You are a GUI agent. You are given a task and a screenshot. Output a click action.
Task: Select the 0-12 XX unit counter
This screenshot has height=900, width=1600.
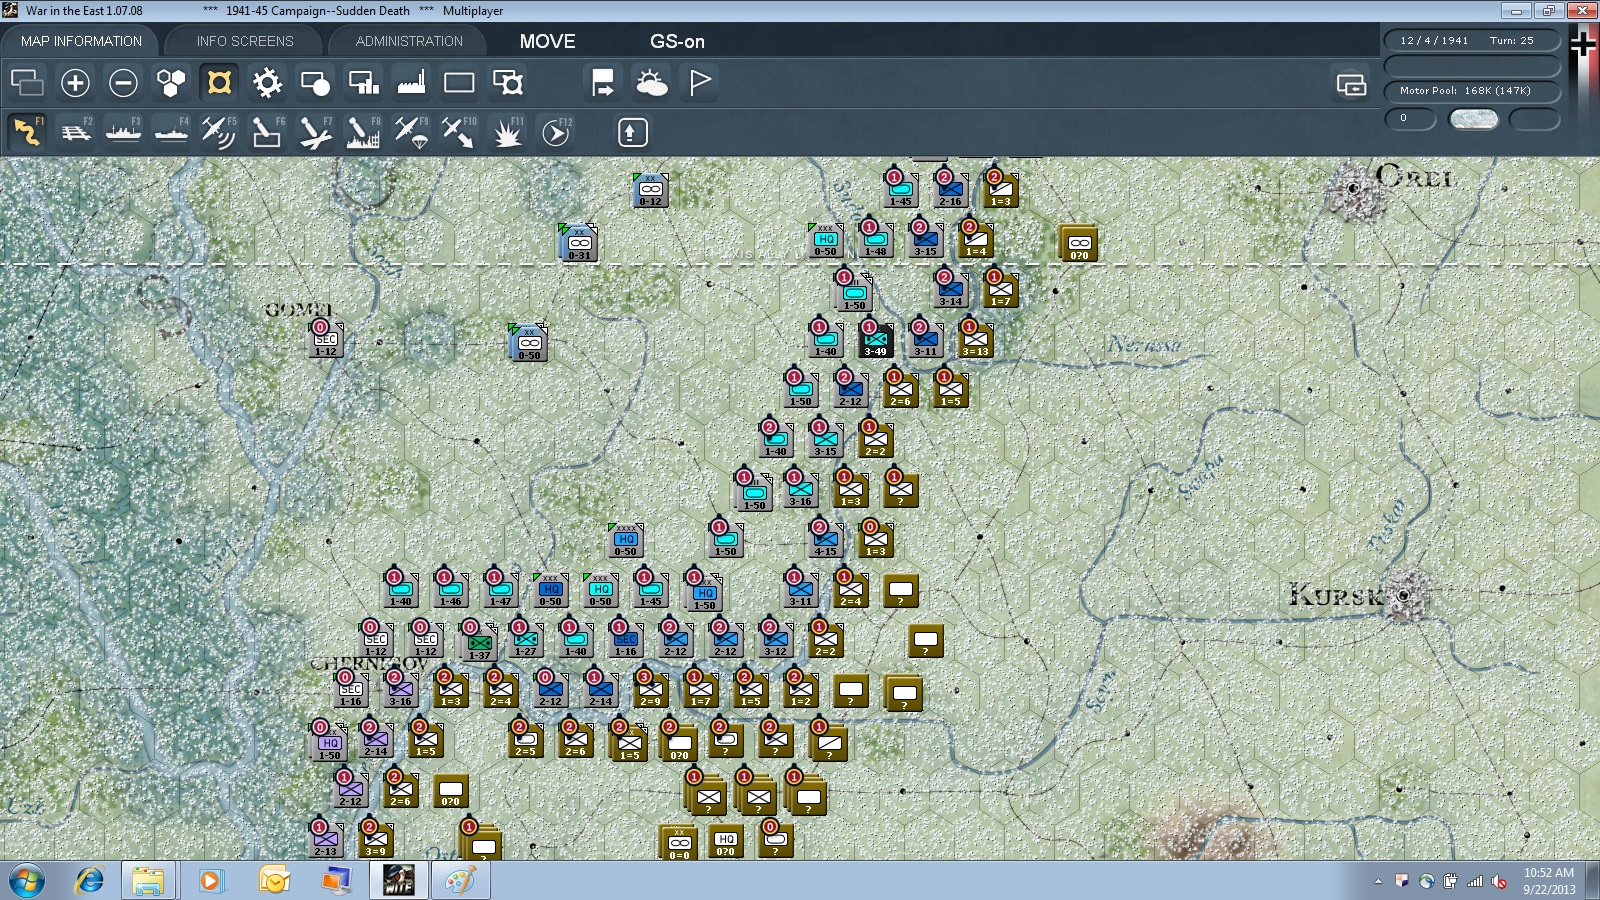[650, 190]
